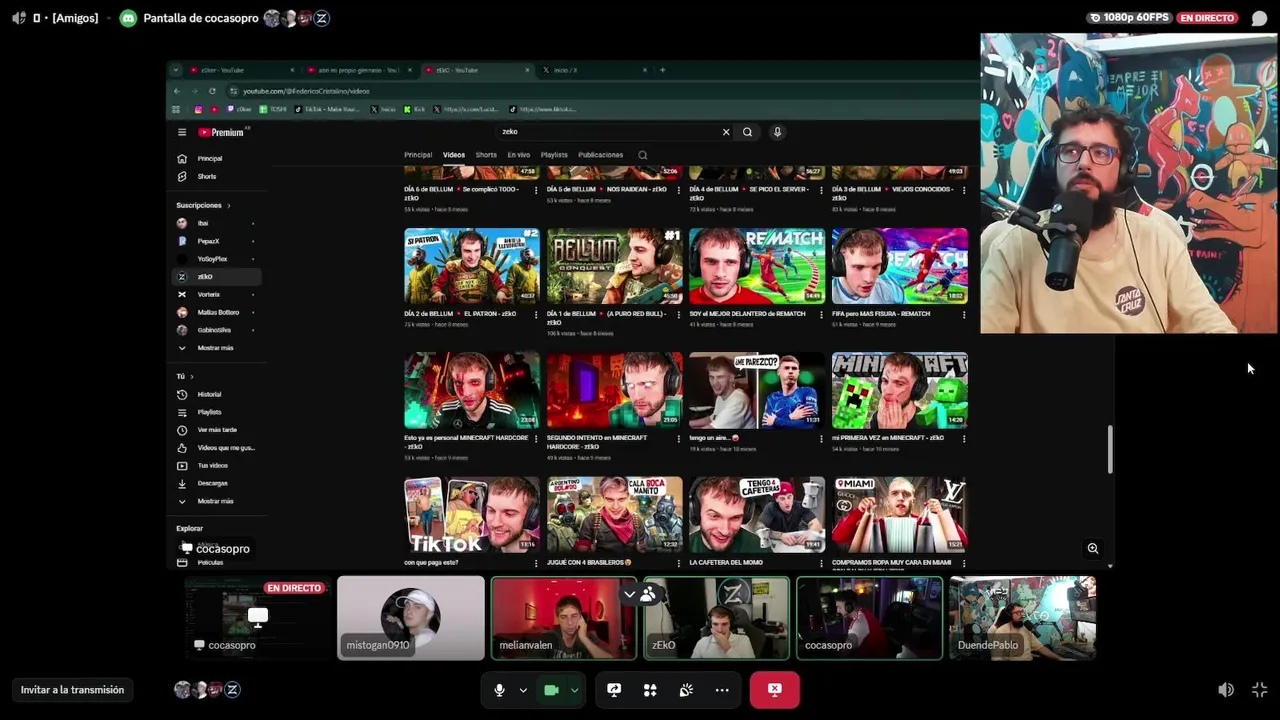The width and height of the screenshot is (1280, 720).
Task: Click the share screen icon
Action: (x=614, y=690)
